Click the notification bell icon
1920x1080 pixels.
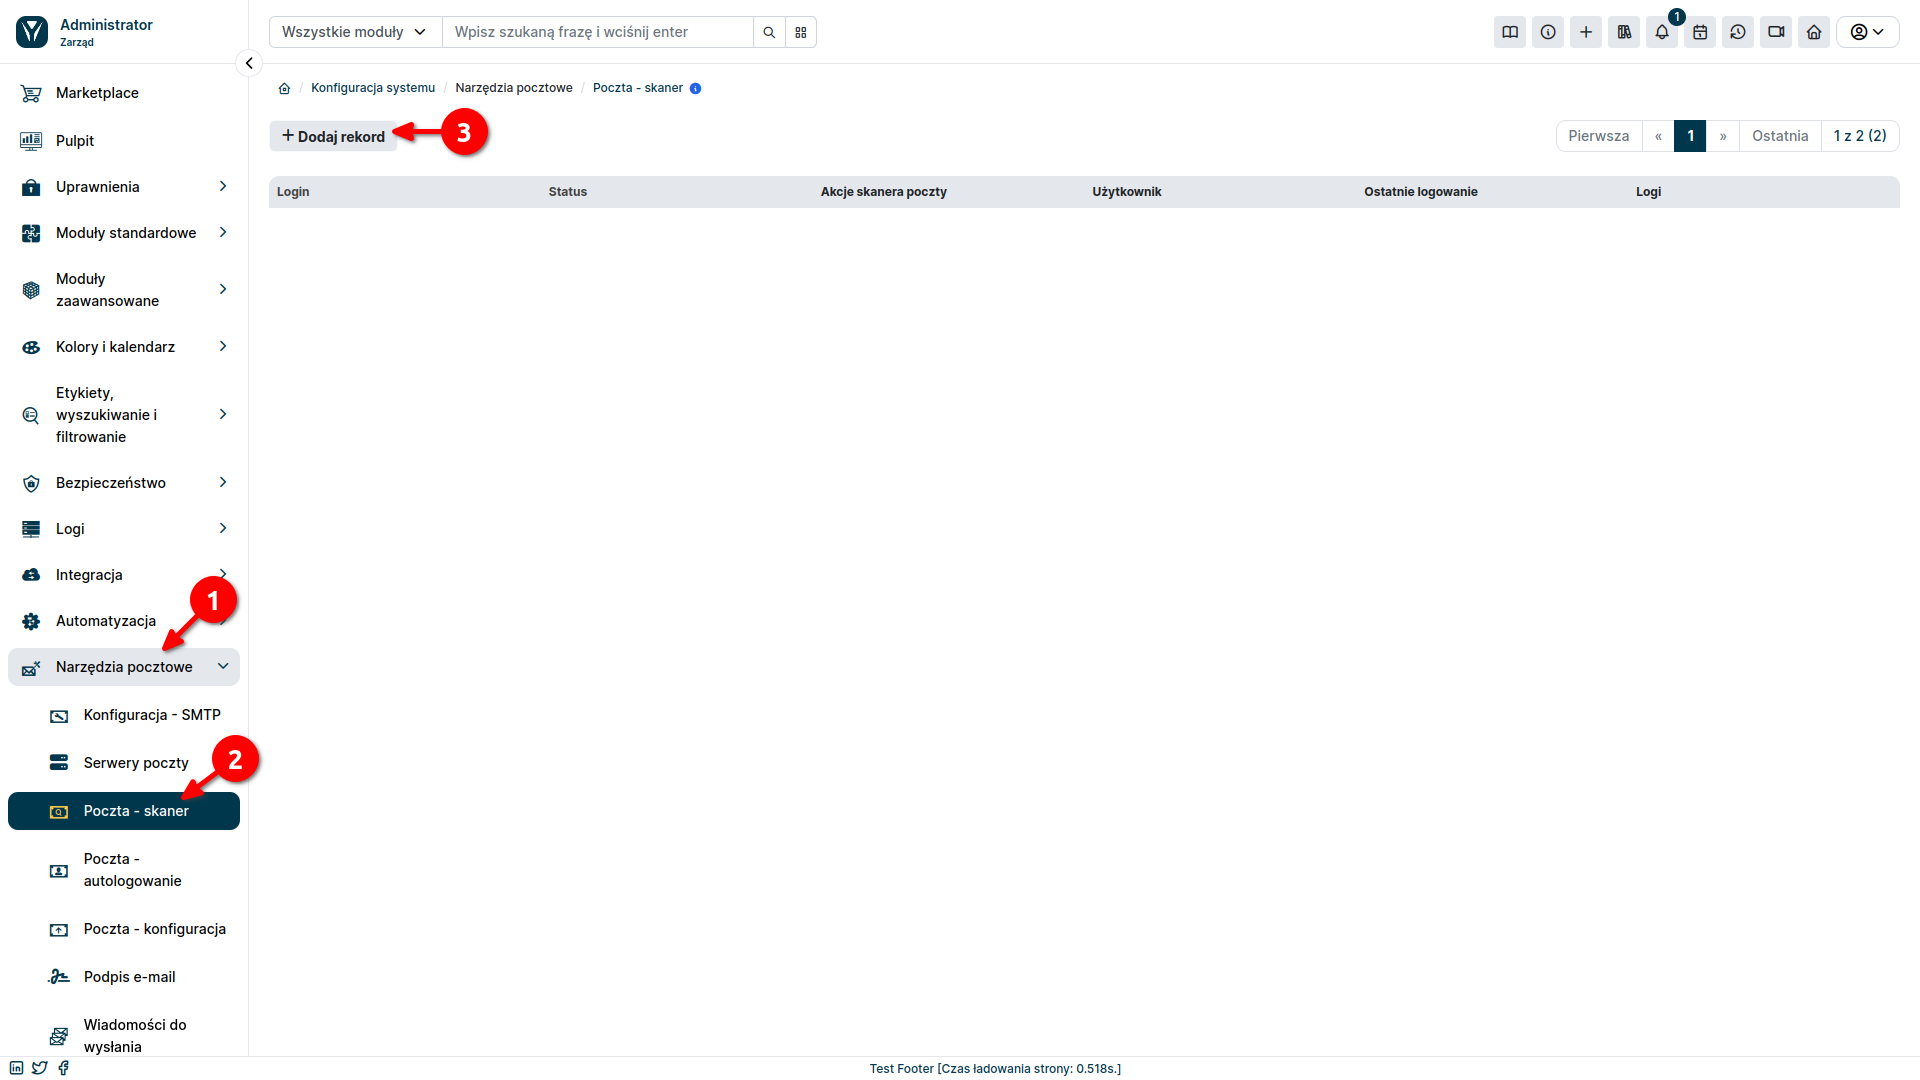(x=1663, y=32)
